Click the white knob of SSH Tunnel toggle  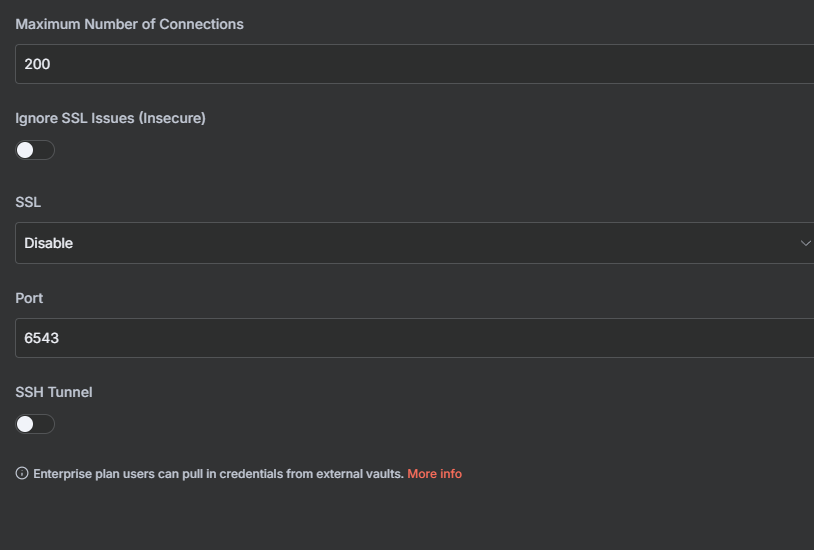(x=26, y=424)
